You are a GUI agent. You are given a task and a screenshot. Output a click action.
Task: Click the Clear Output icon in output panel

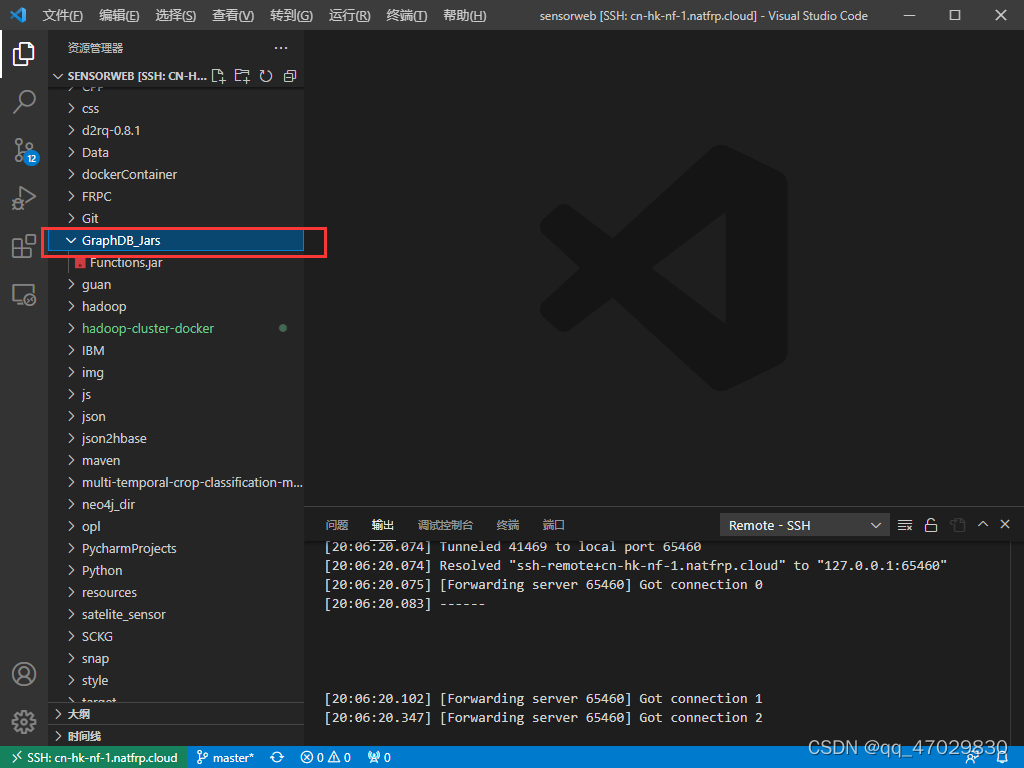pyautogui.click(x=904, y=524)
